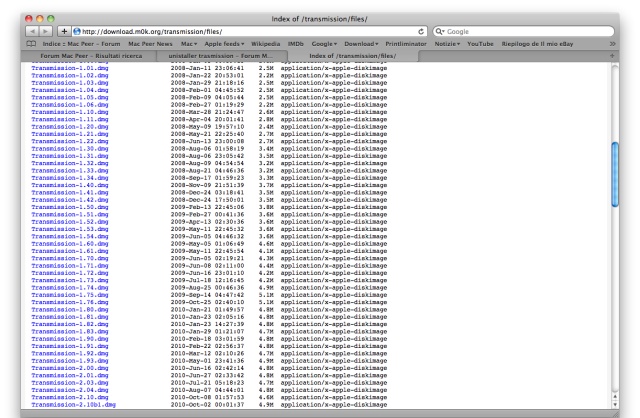This screenshot has width=640, height=418.
Task: Add bookmark with the plus button
Action: pos(64,31)
